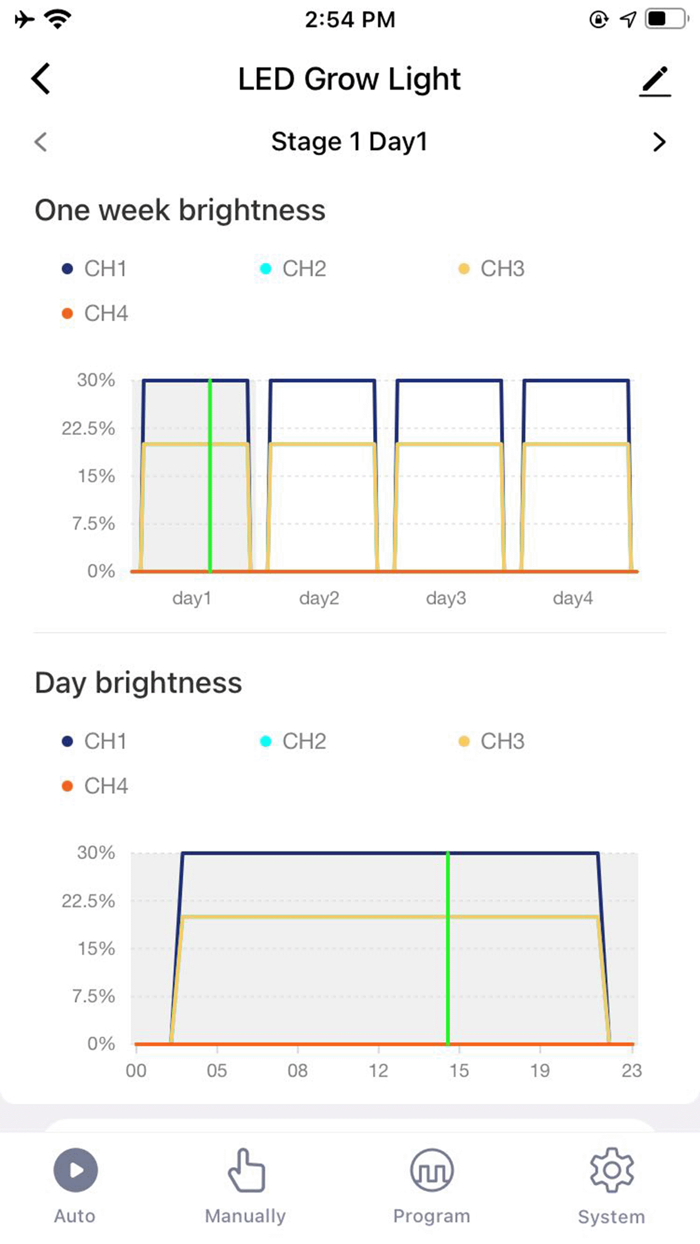Hide CH3 series in Day brightness legend

coord(491,742)
